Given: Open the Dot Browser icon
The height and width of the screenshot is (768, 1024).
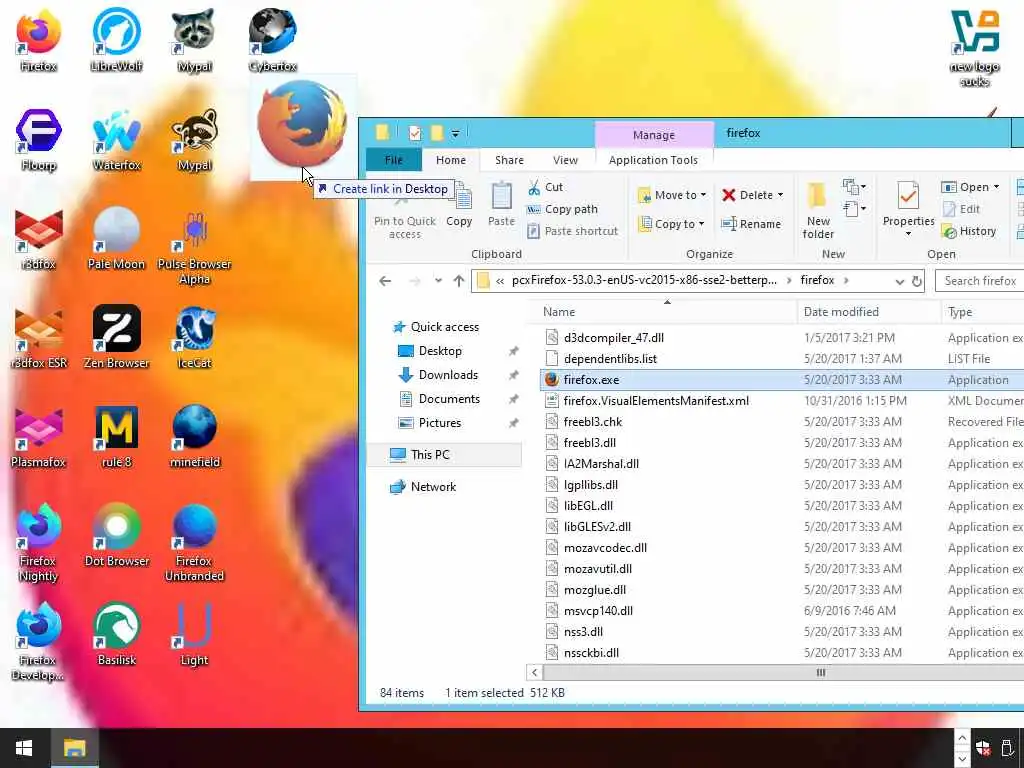Looking at the screenshot, I should point(116,536).
